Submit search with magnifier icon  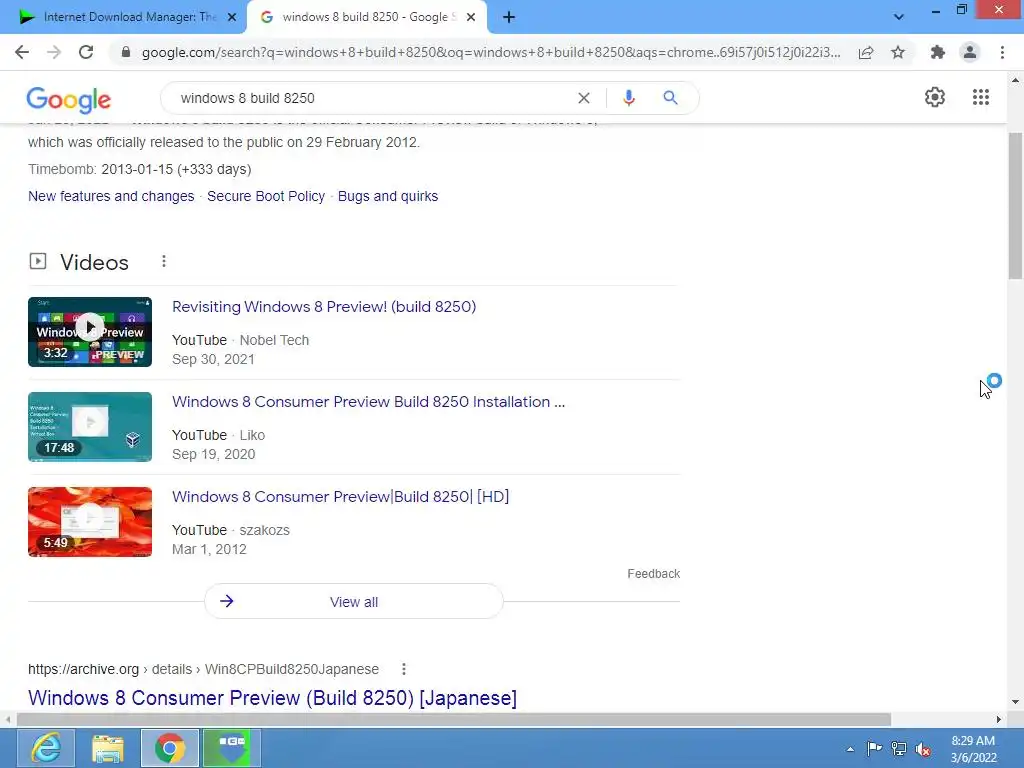click(x=670, y=98)
